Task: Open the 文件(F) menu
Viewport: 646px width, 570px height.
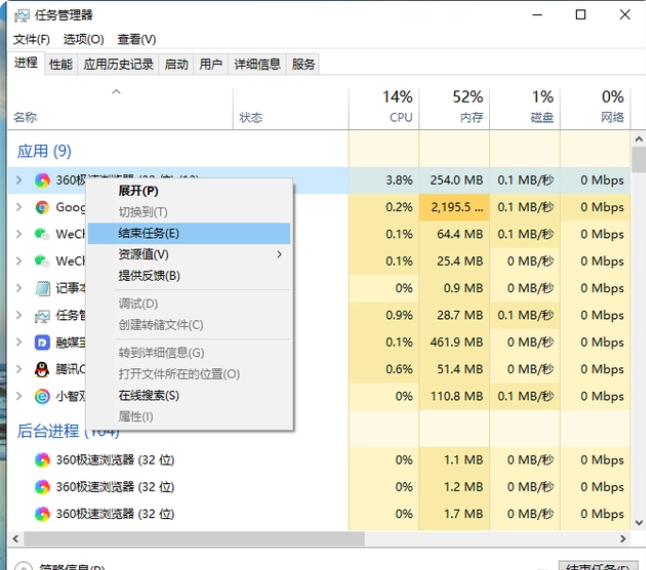Action: click(31, 40)
